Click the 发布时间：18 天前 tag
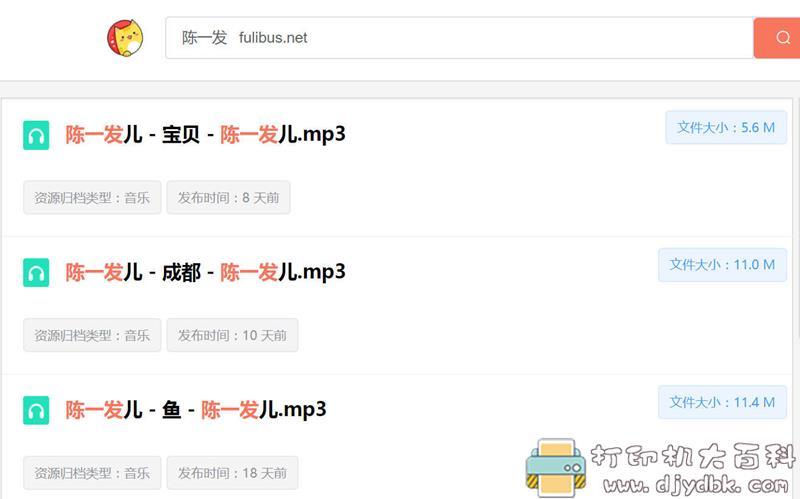 pyautogui.click(x=232, y=473)
